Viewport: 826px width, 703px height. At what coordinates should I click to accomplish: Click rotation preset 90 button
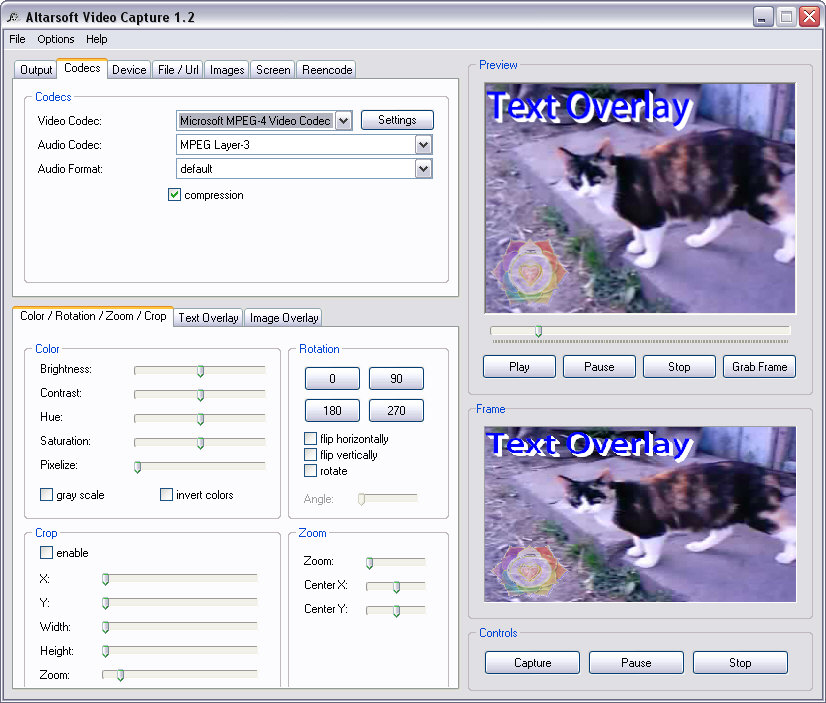pos(396,379)
